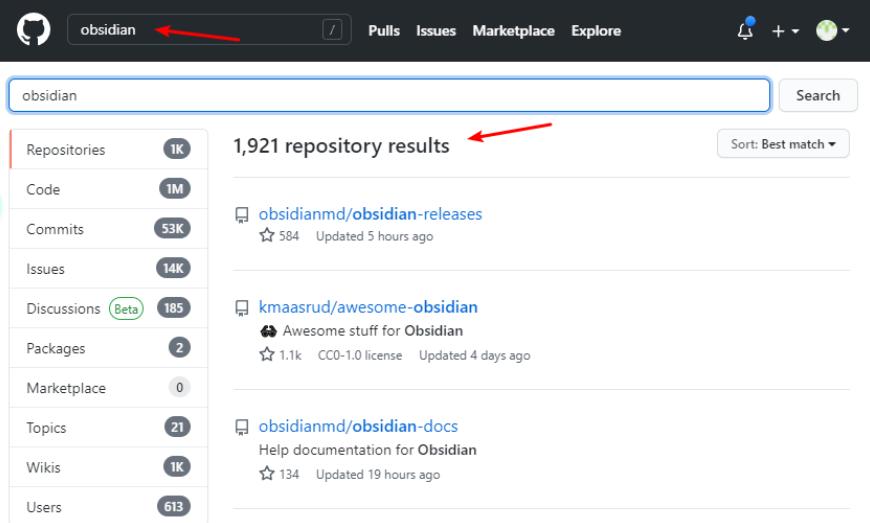Open kmaasrud/awesome-obsidian repository link

pyautogui.click(x=368, y=307)
